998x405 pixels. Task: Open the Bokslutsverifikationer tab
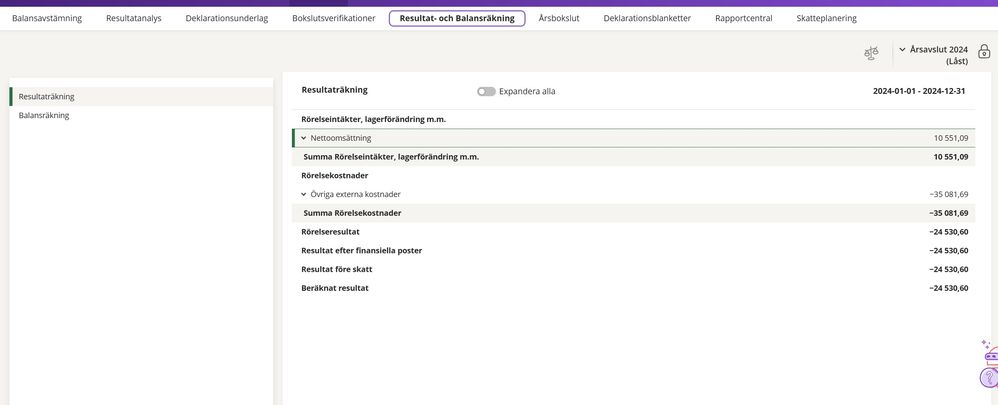tap(333, 18)
